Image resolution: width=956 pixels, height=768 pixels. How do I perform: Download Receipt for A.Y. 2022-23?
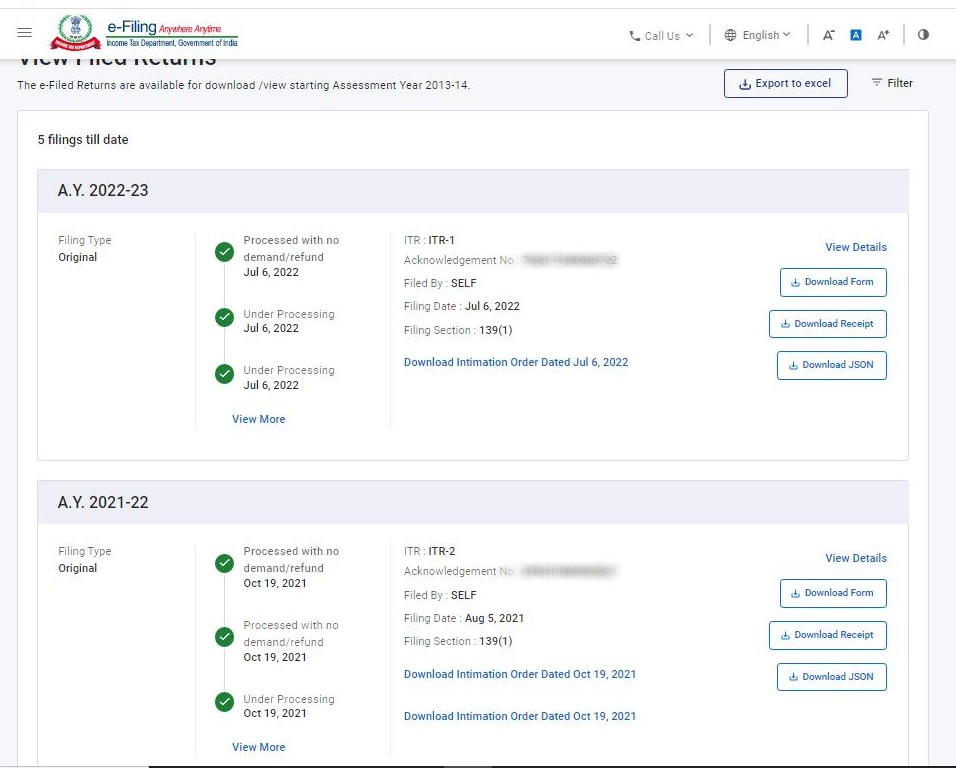click(x=827, y=324)
